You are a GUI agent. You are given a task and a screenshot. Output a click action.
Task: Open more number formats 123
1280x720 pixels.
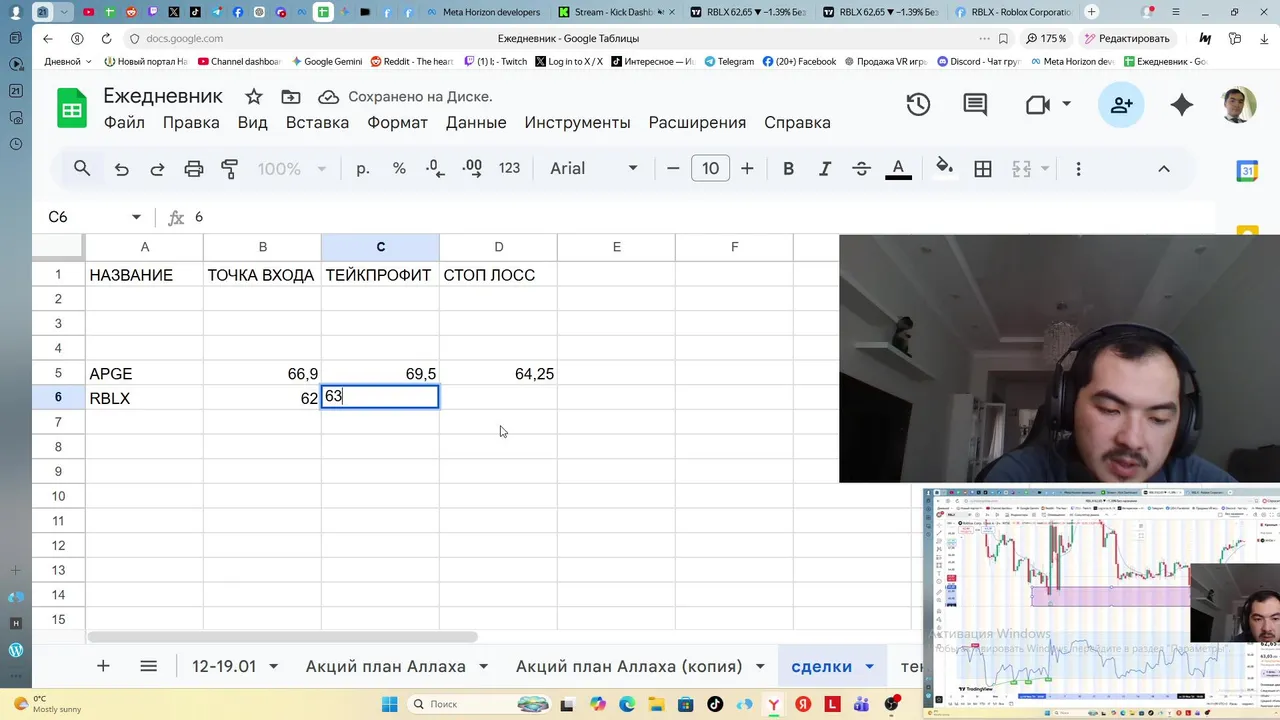click(510, 169)
